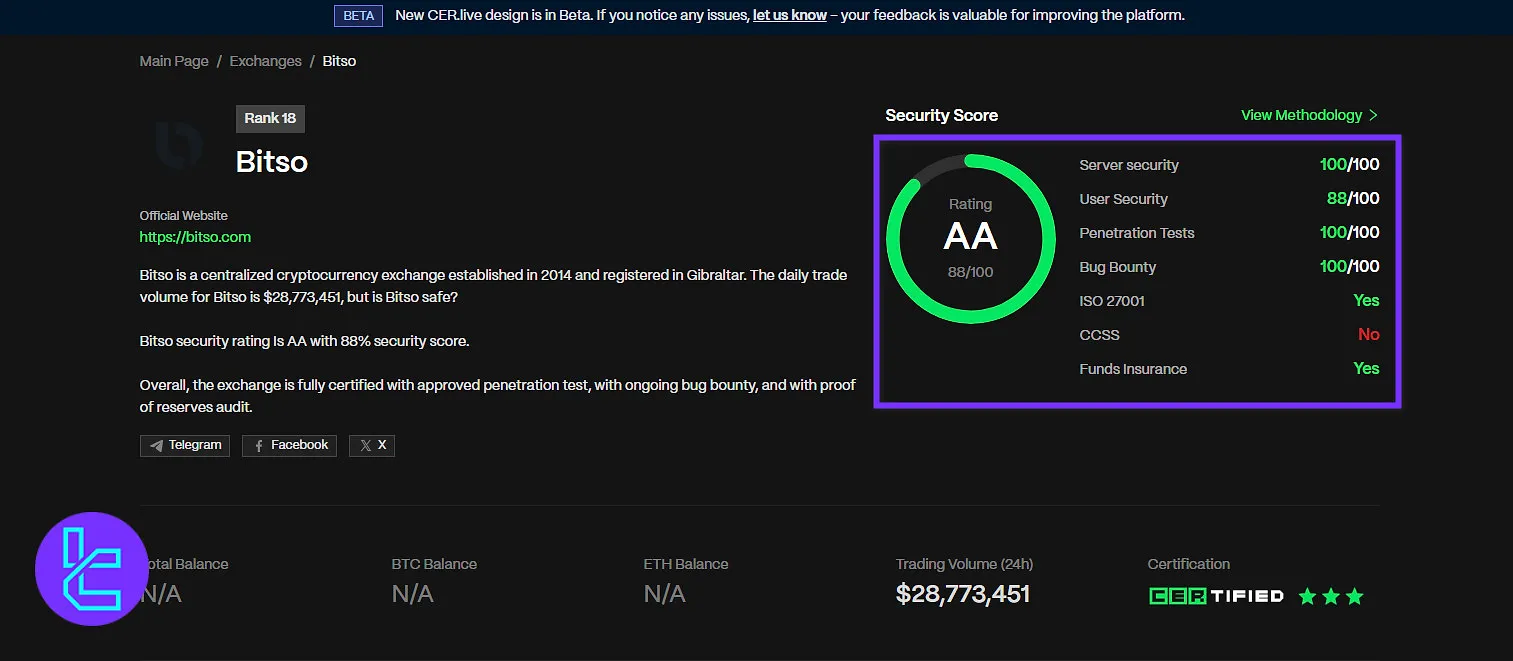
Task: Click the BETA badge in banner
Action: [358, 15]
